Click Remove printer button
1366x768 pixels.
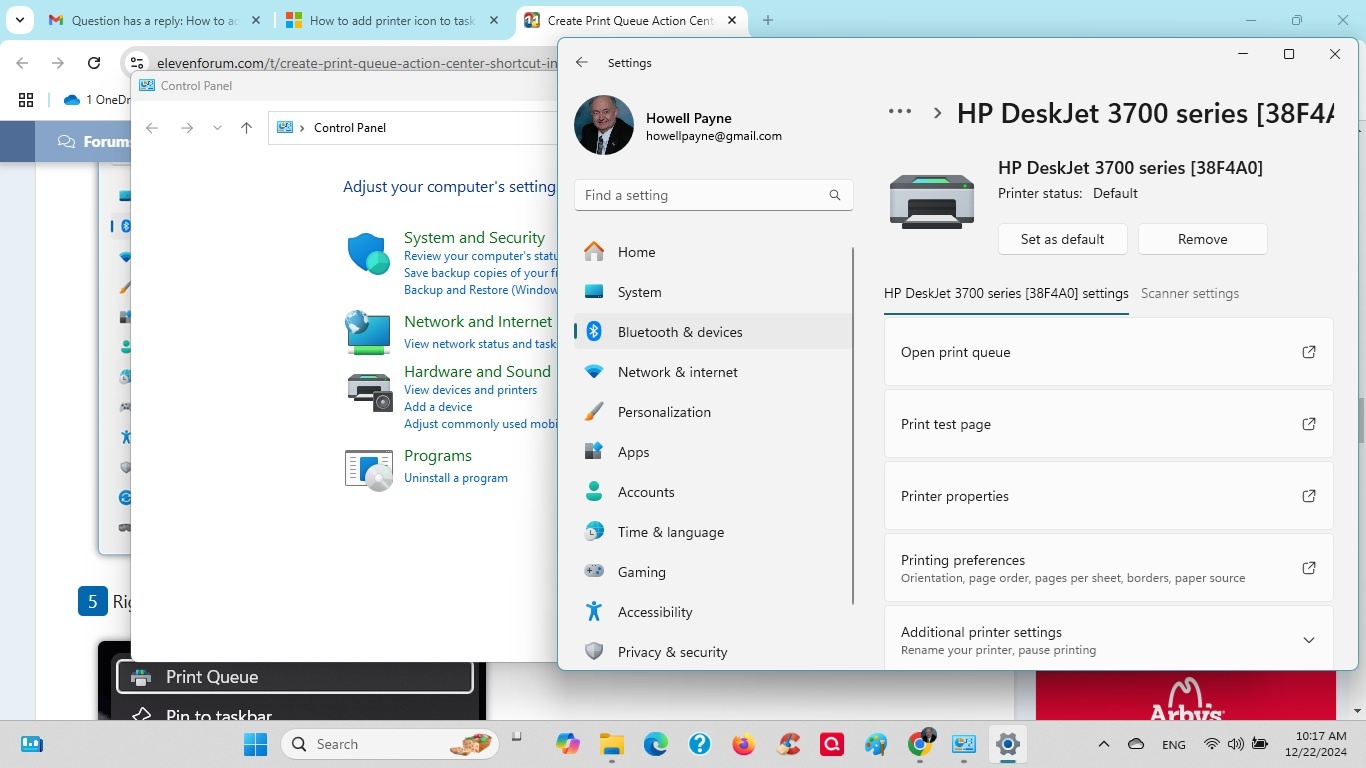tap(1203, 239)
